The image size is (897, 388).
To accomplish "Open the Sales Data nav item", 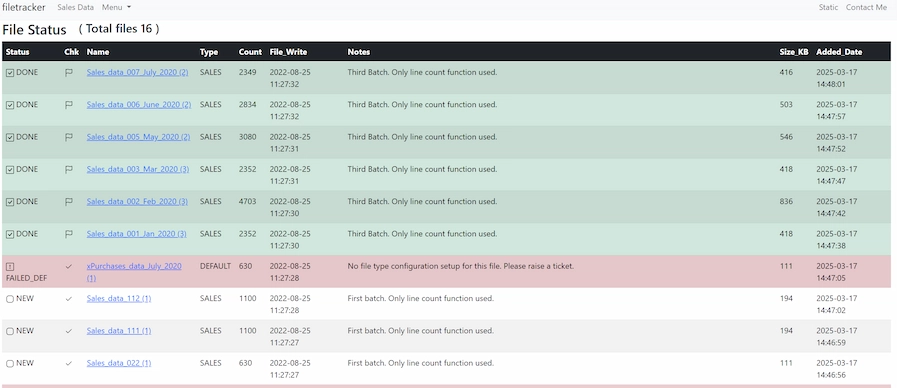I will (76, 7).
